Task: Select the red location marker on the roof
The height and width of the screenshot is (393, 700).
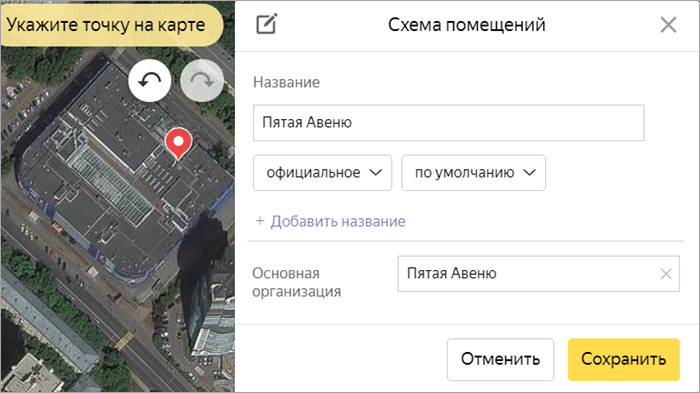Action: (x=179, y=143)
